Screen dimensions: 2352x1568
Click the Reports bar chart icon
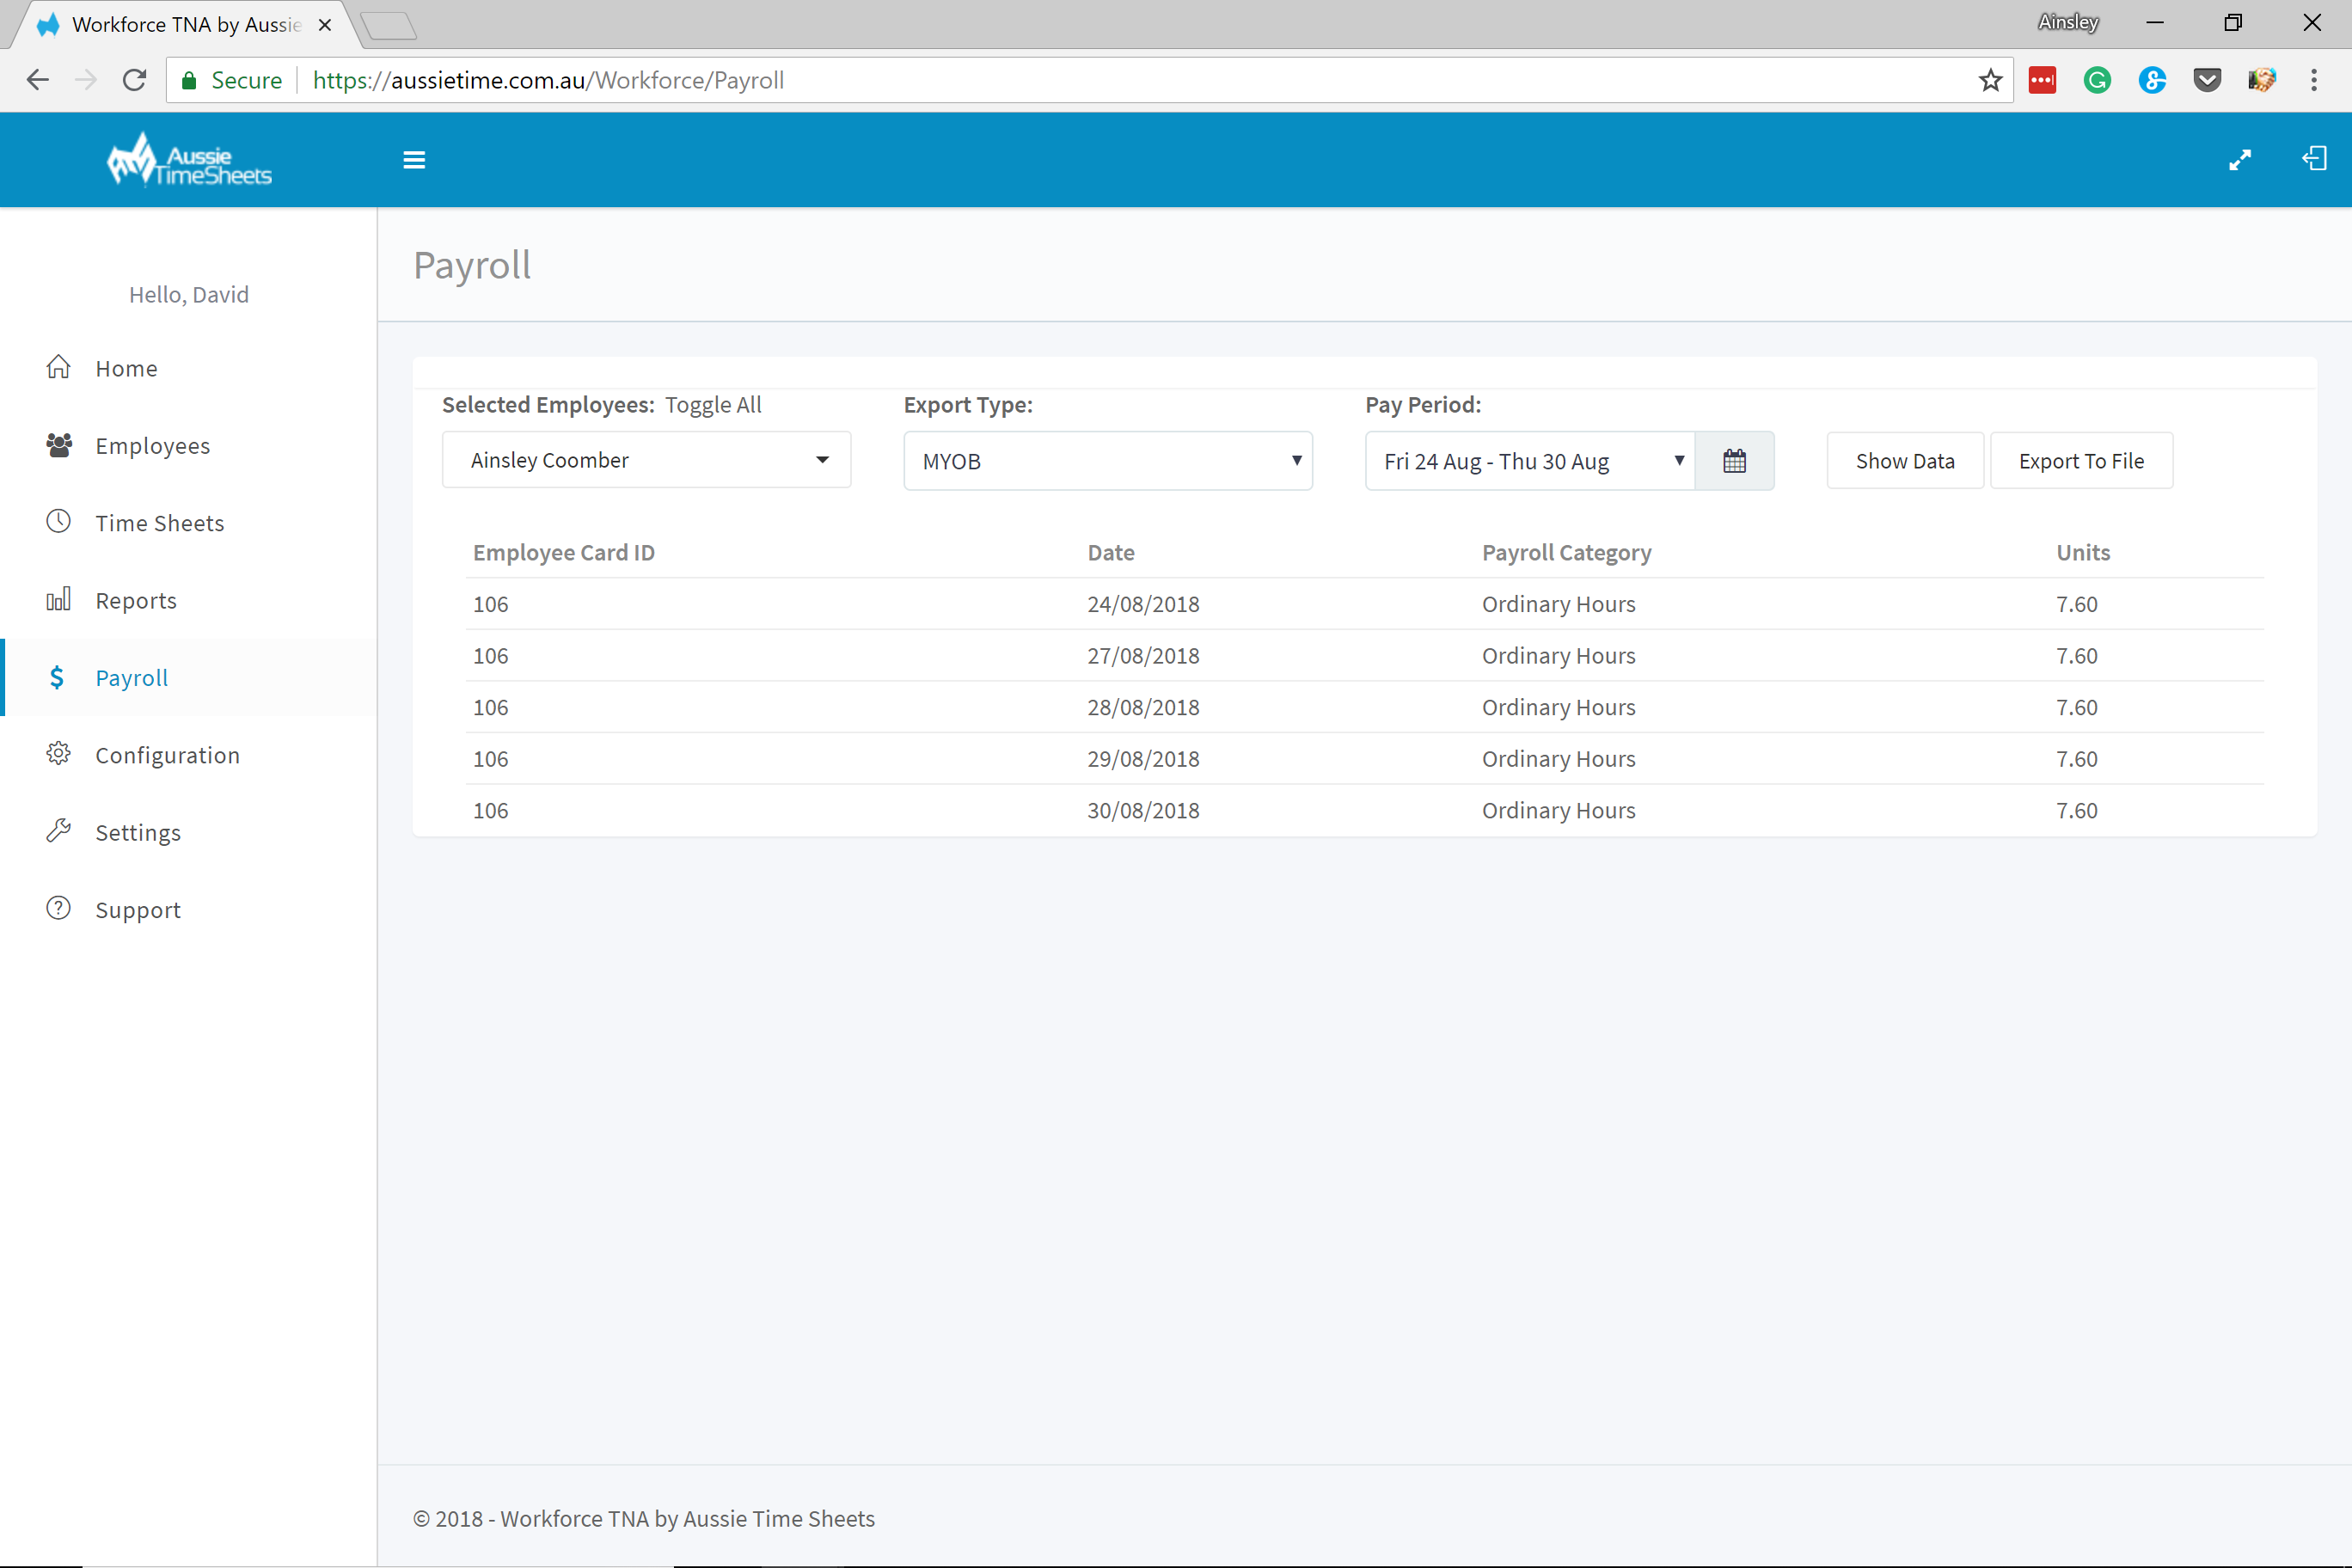pos(59,599)
